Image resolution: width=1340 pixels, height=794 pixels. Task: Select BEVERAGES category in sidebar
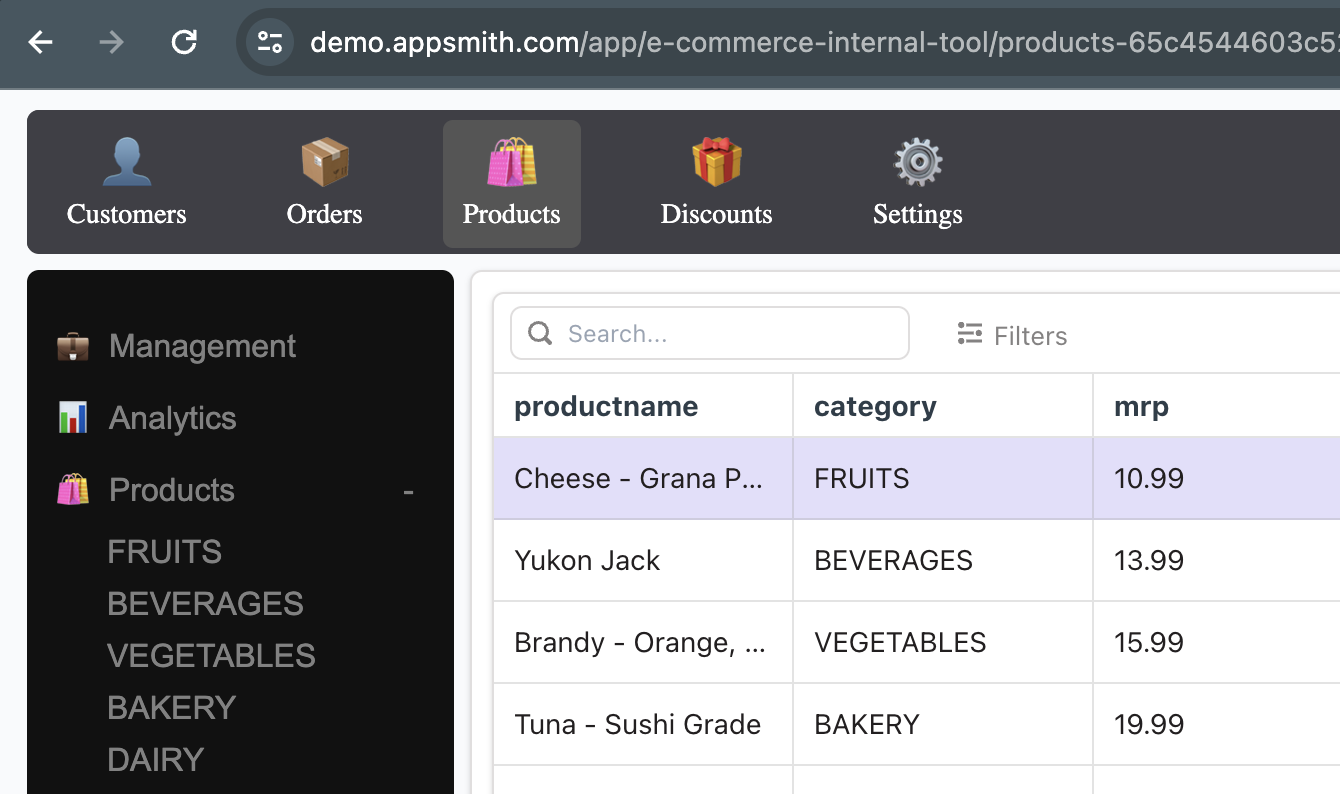click(205, 604)
